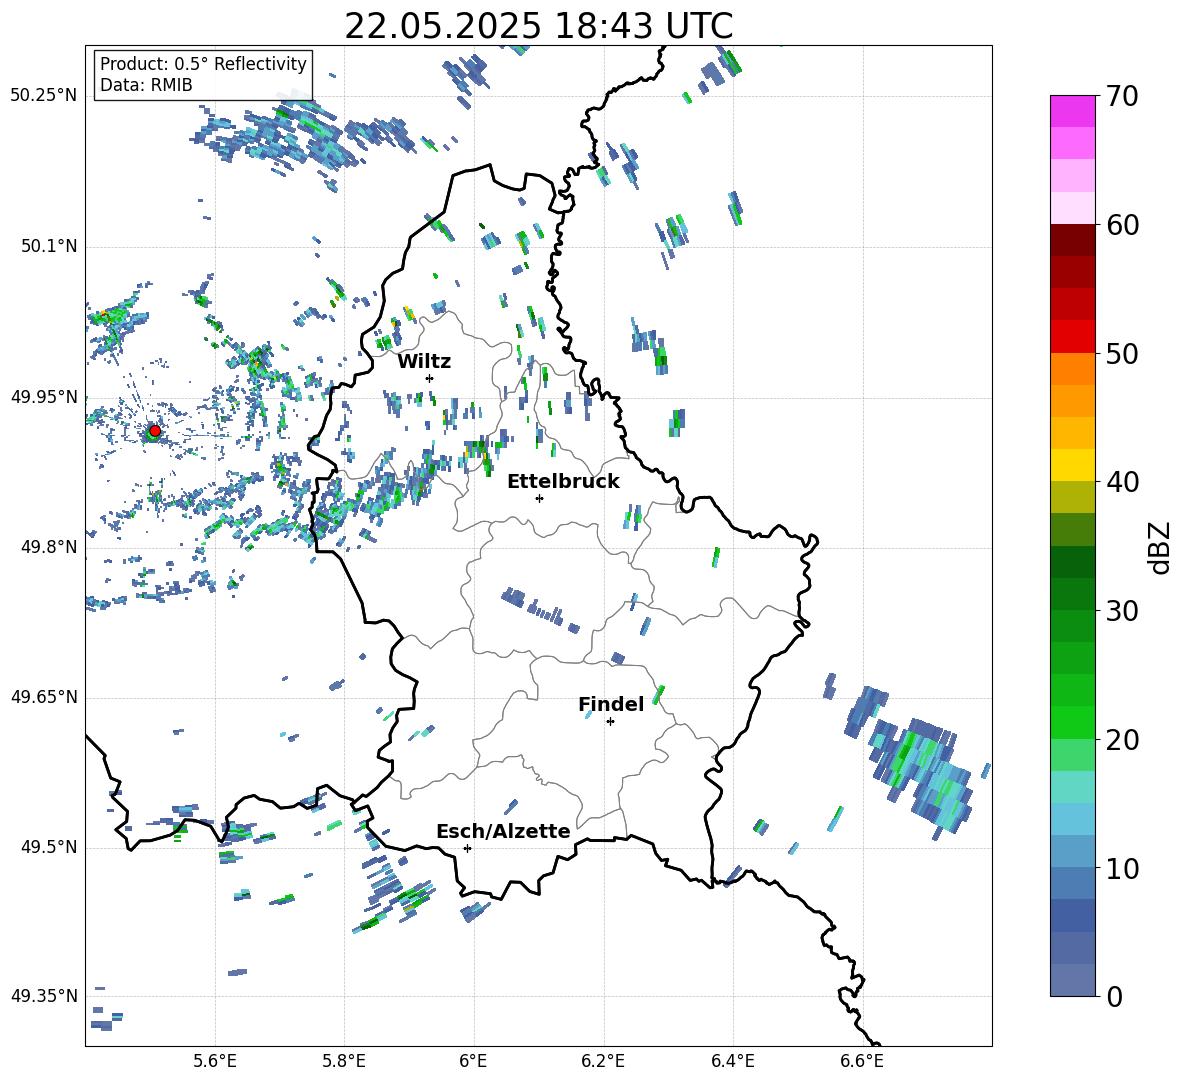Click the 6.4°E longitude tick label
This screenshot has height=1081, width=1184.
tap(732, 1061)
